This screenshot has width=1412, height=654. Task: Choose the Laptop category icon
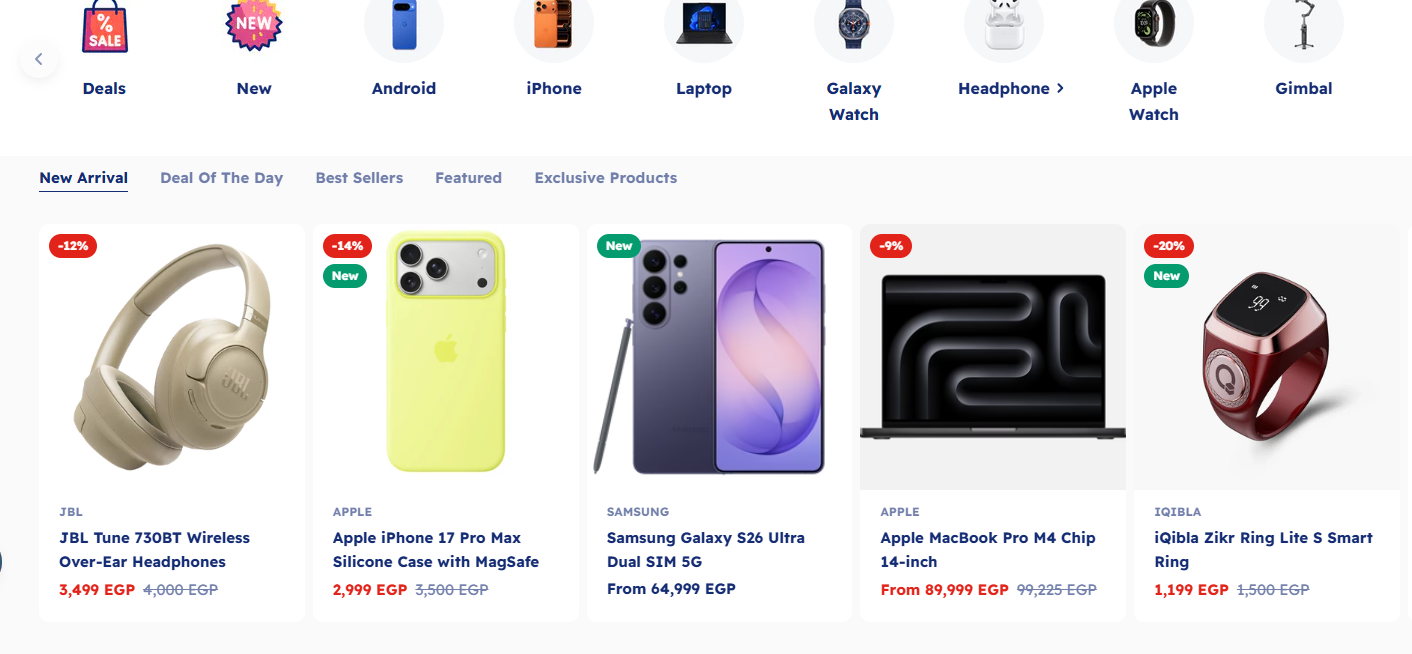pyautogui.click(x=704, y=24)
